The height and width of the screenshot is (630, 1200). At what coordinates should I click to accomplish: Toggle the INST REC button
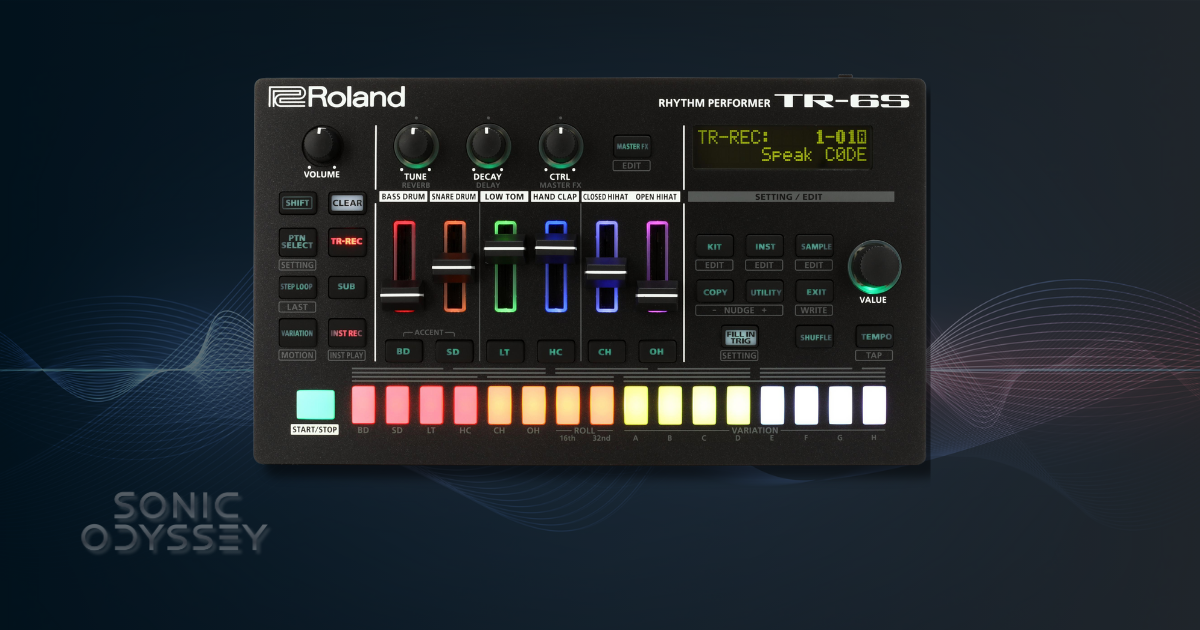tap(347, 333)
